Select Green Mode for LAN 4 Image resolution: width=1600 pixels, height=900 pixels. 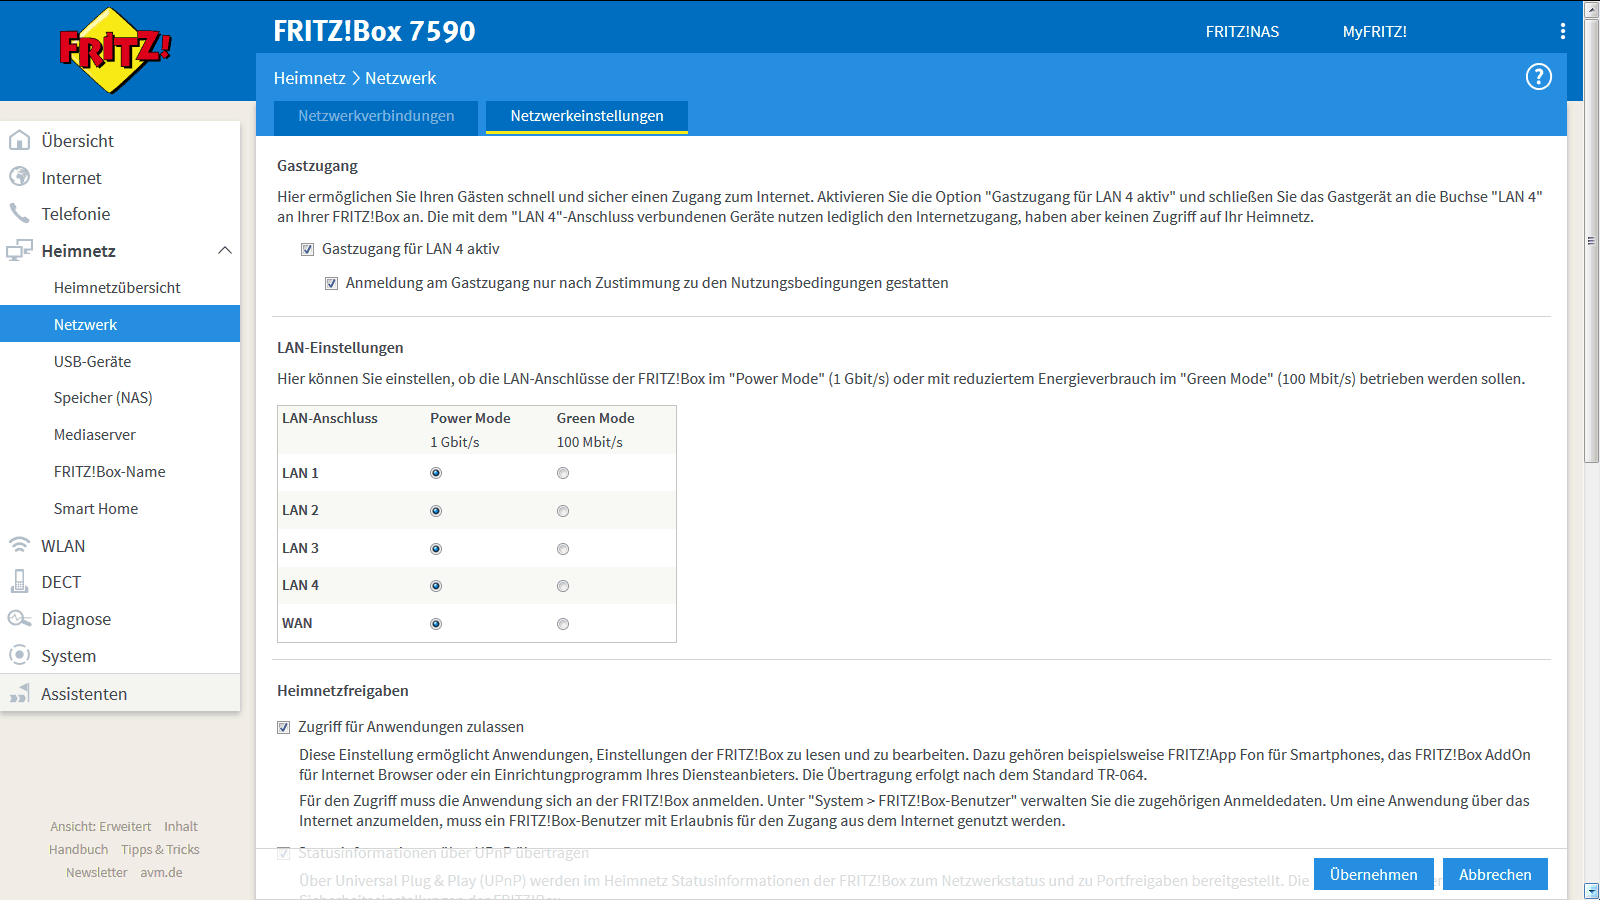click(x=563, y=586)
